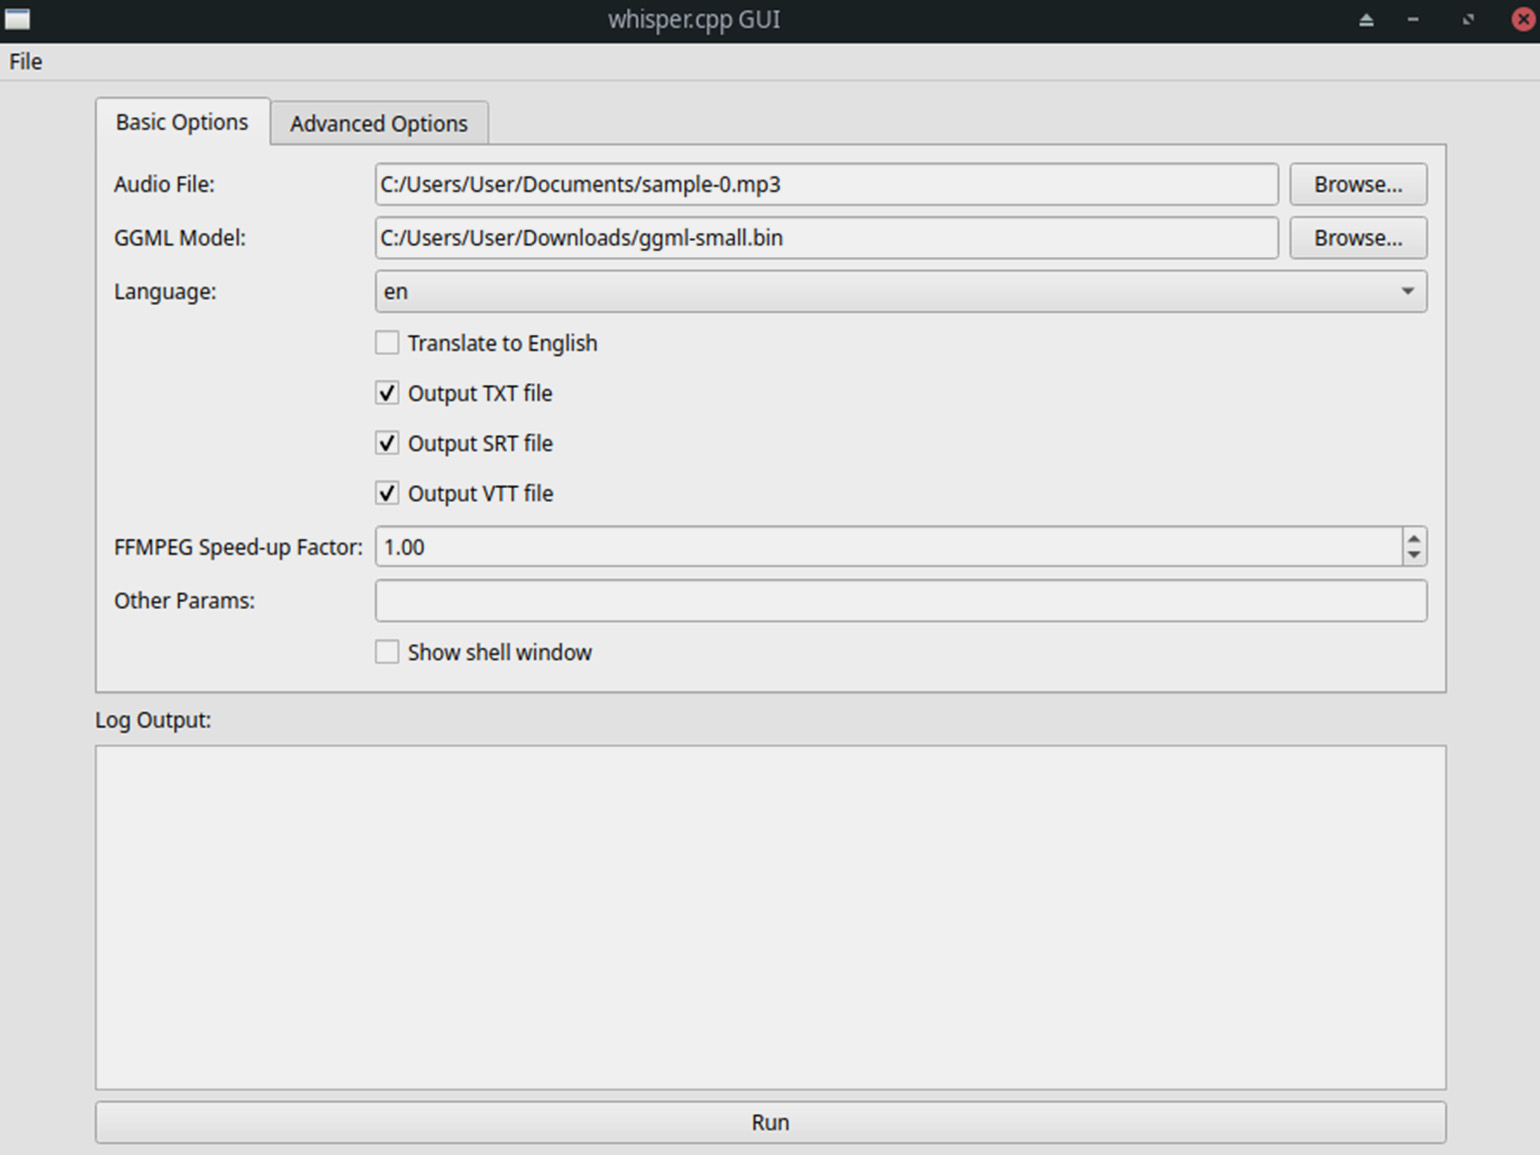
Task: Disable Output SRT file option
Action: tap(387, 443)
